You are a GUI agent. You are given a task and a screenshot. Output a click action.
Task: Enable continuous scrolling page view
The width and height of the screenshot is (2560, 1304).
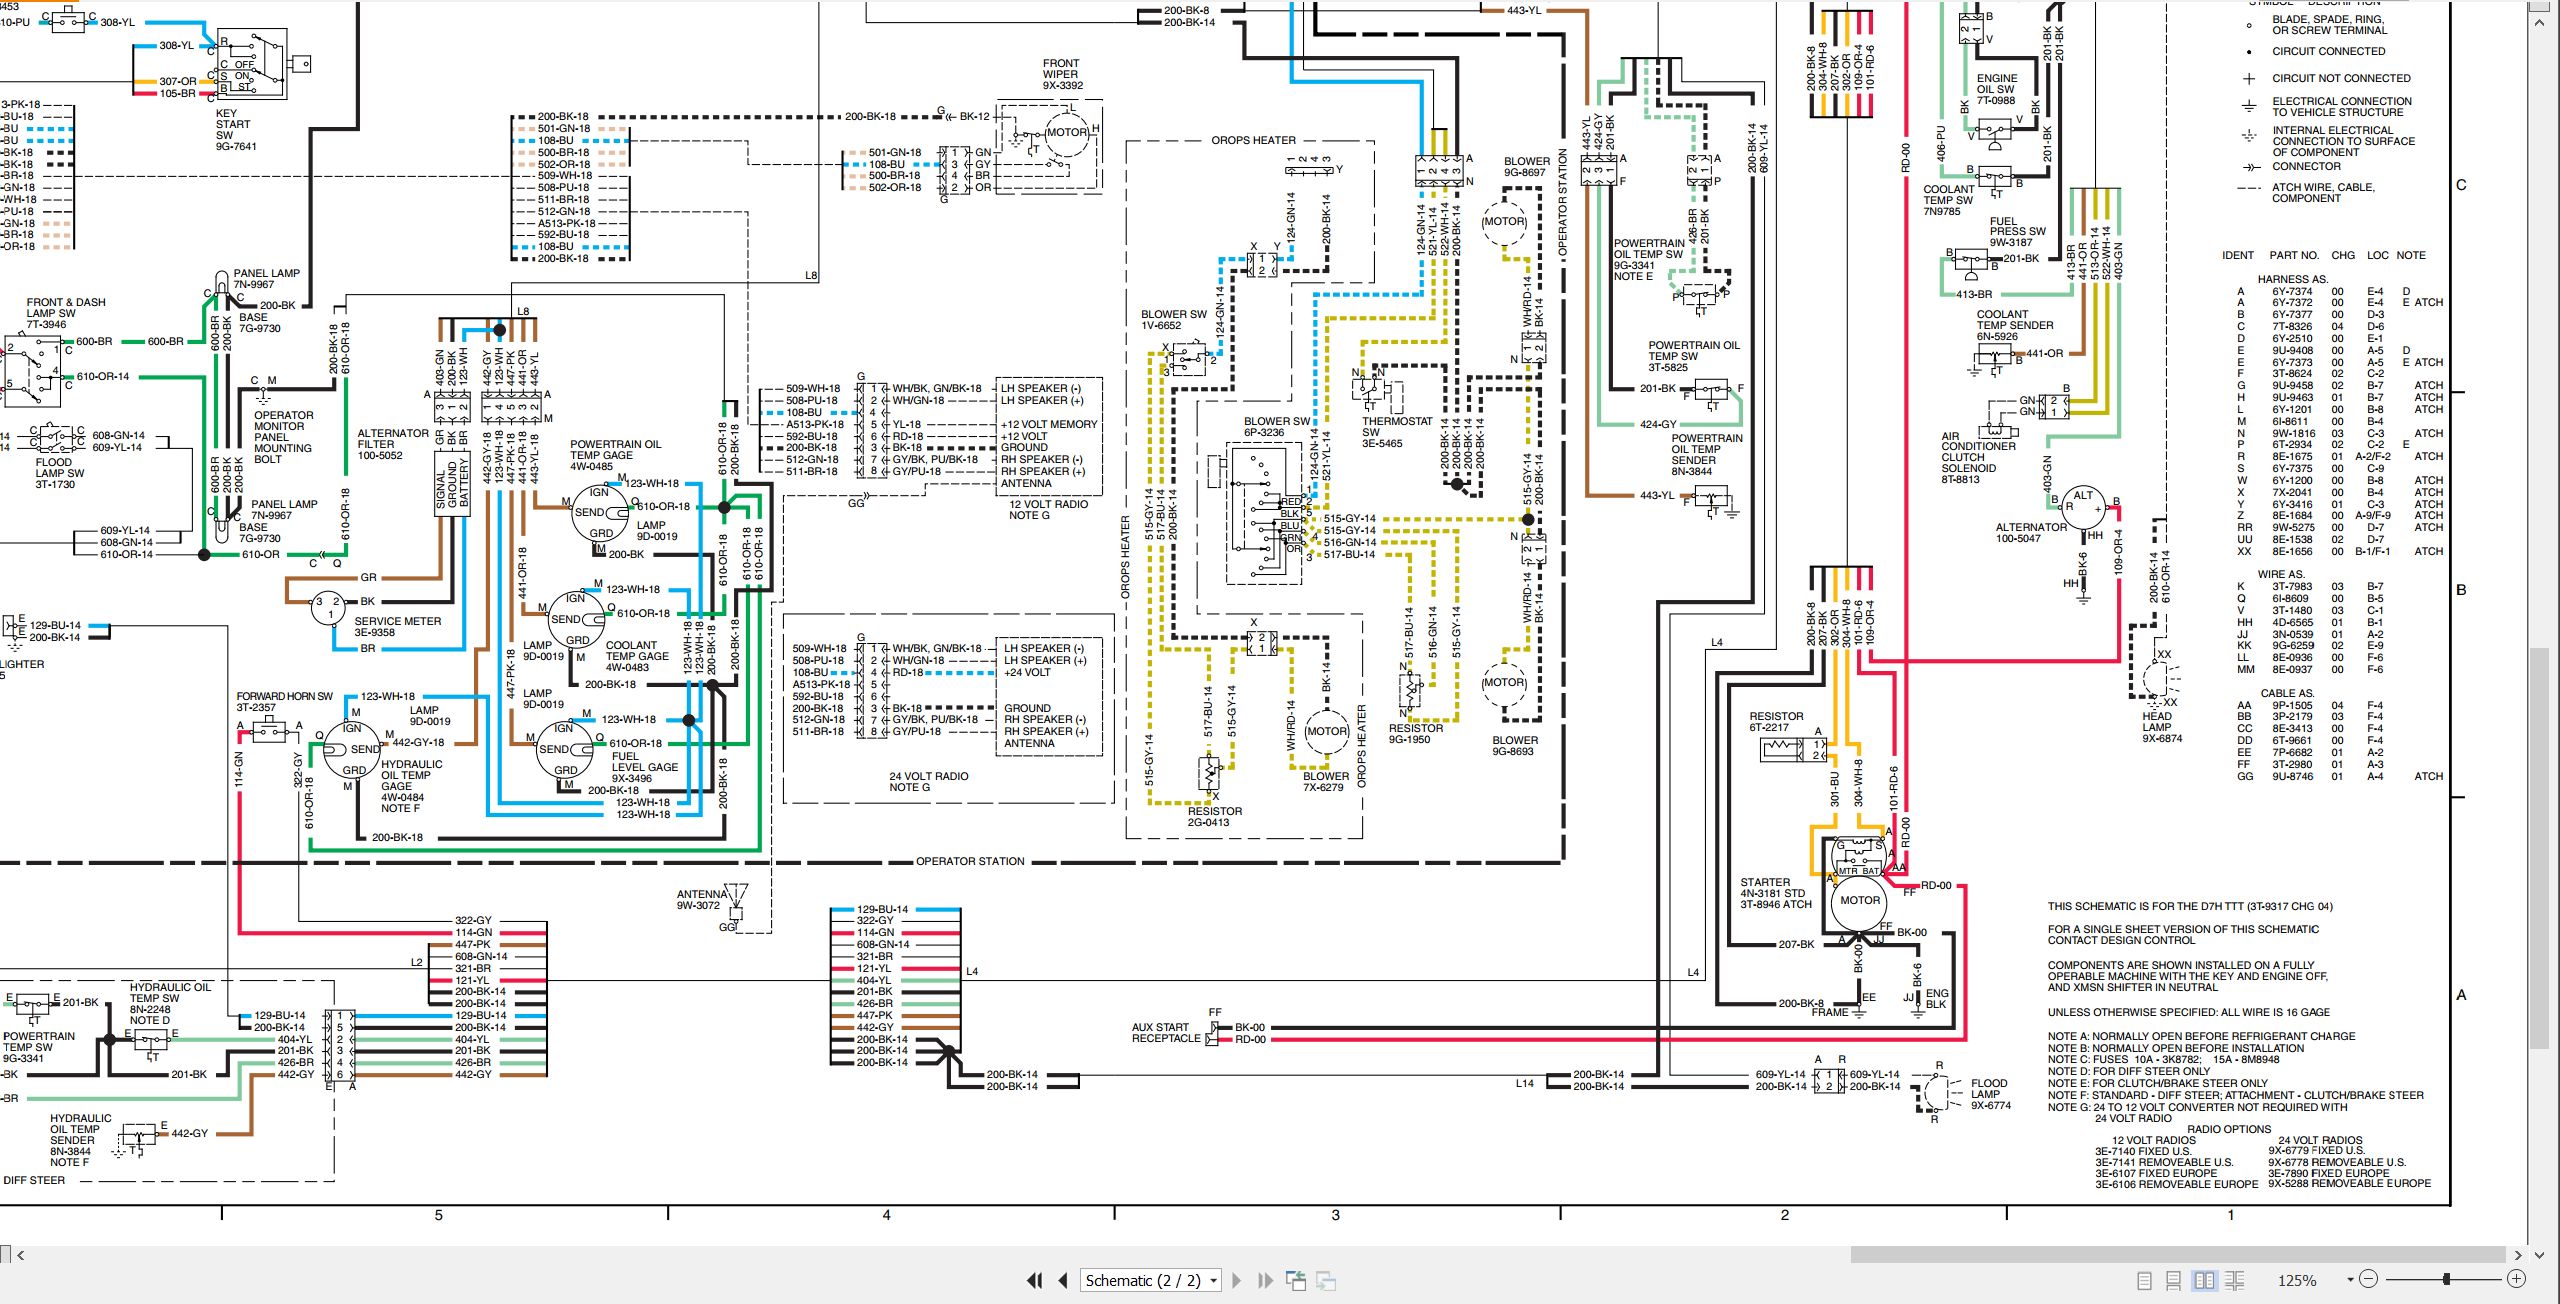2173,1280
